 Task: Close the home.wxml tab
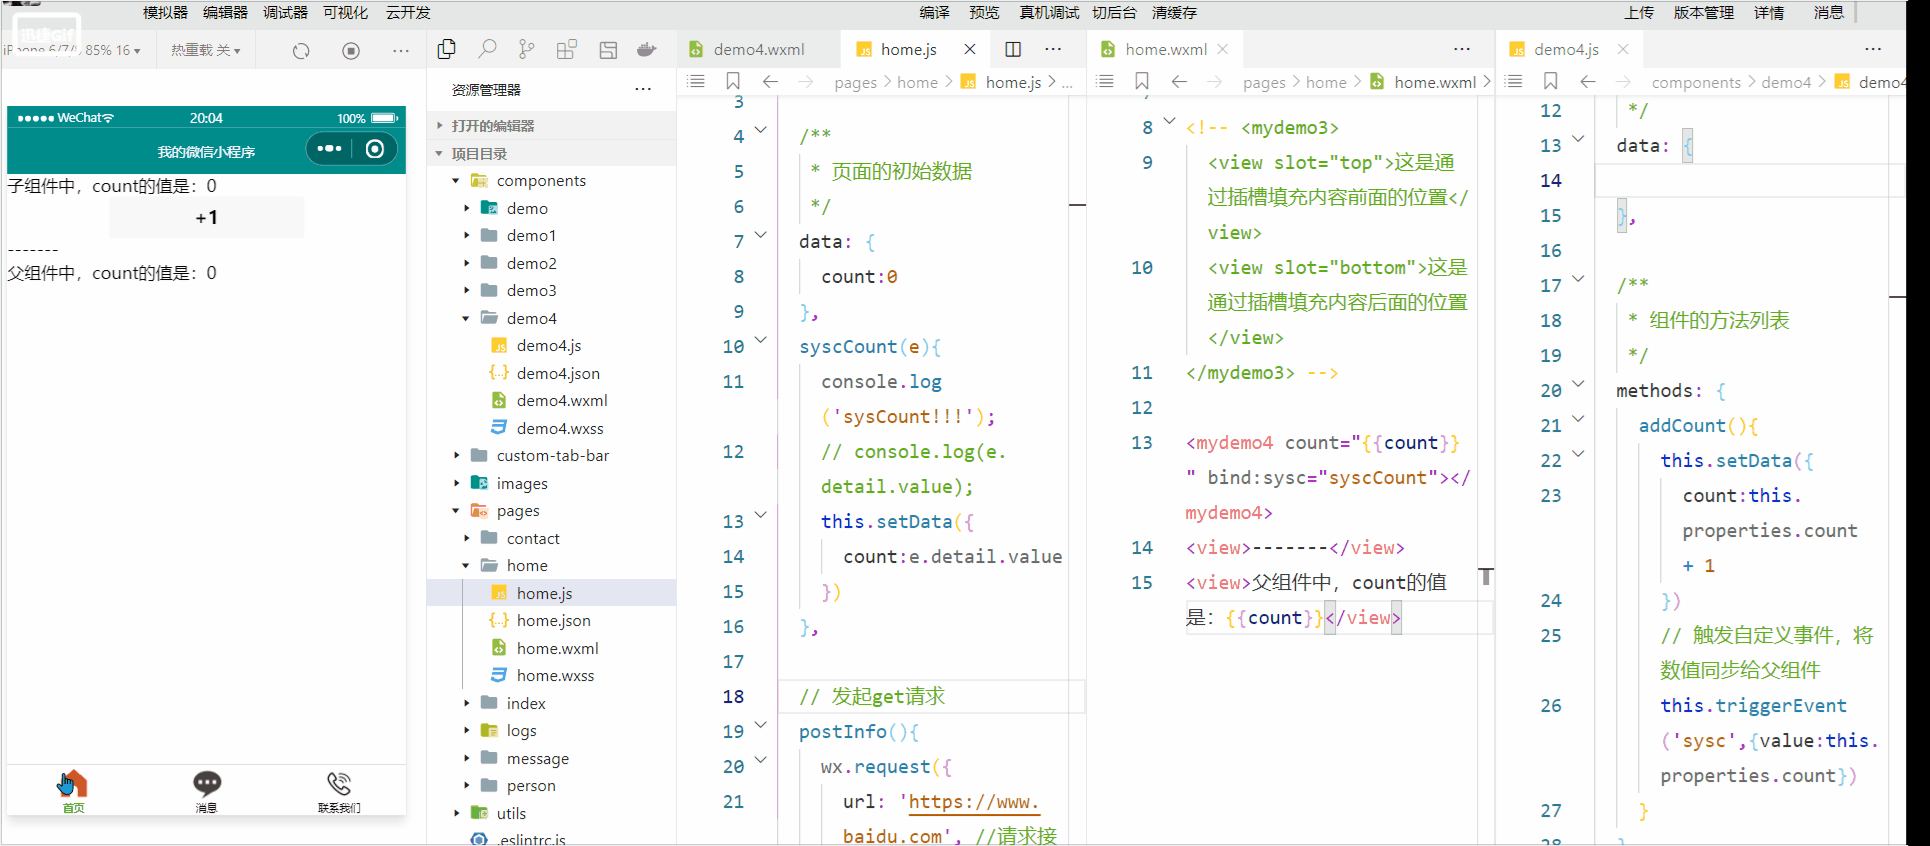[x=1223, y=49]
